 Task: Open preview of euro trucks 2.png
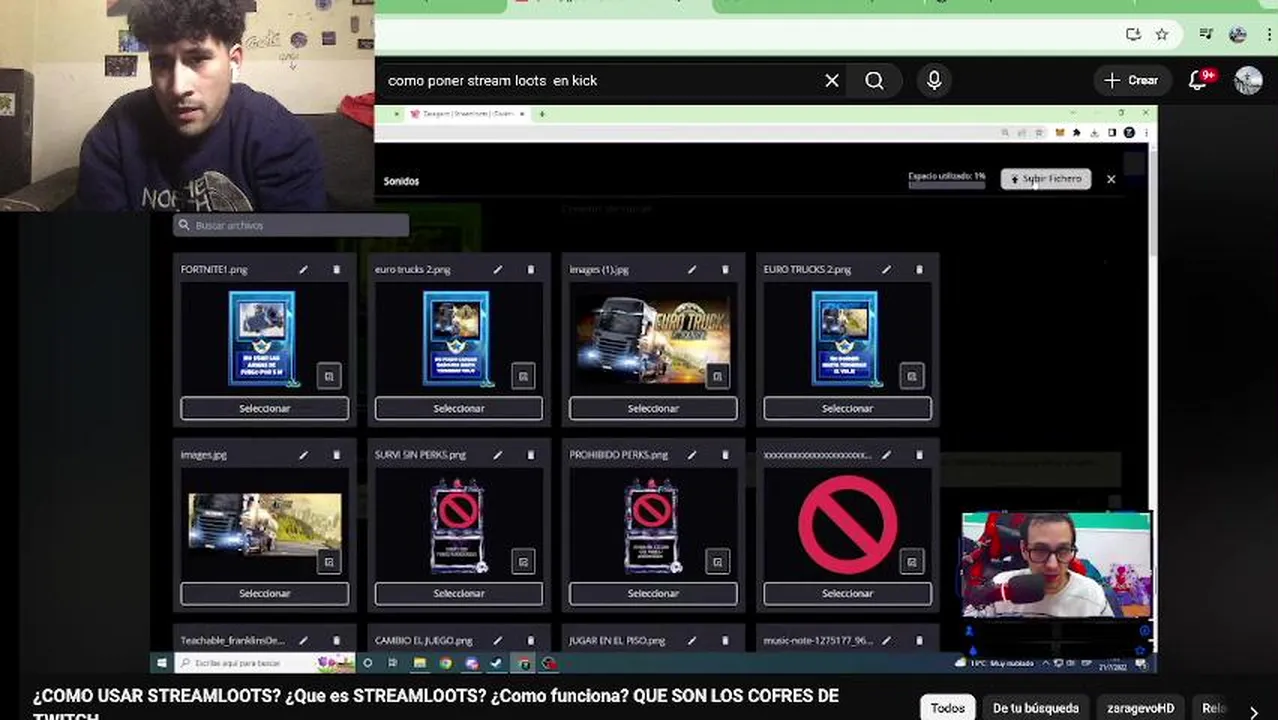click(x=523, y=376)
